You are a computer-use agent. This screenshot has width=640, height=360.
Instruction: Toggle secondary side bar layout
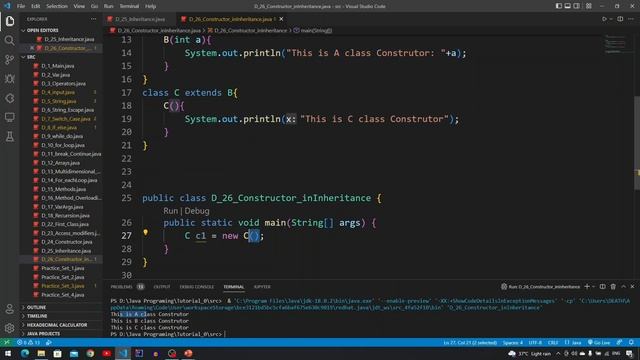(x=577, y=6)
